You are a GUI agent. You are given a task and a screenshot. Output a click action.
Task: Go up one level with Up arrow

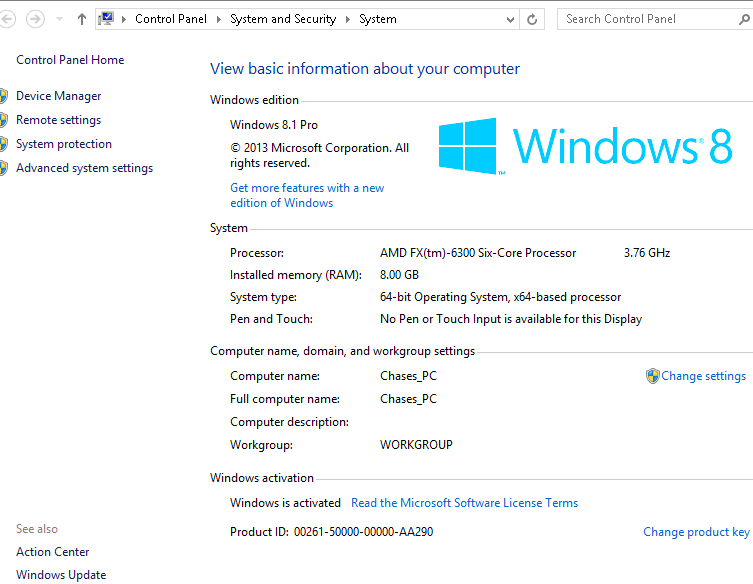coord(82,19)
